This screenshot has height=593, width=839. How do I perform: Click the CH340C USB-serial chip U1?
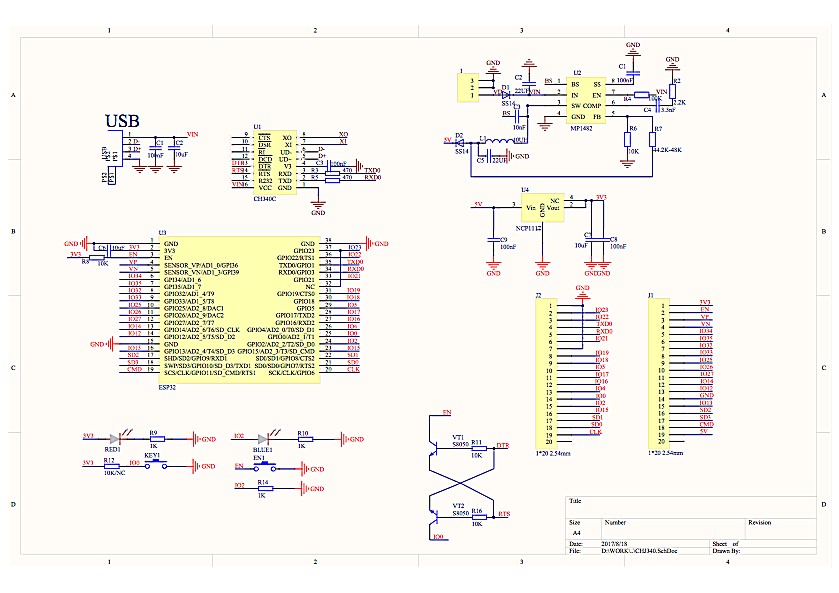(275, 160)
